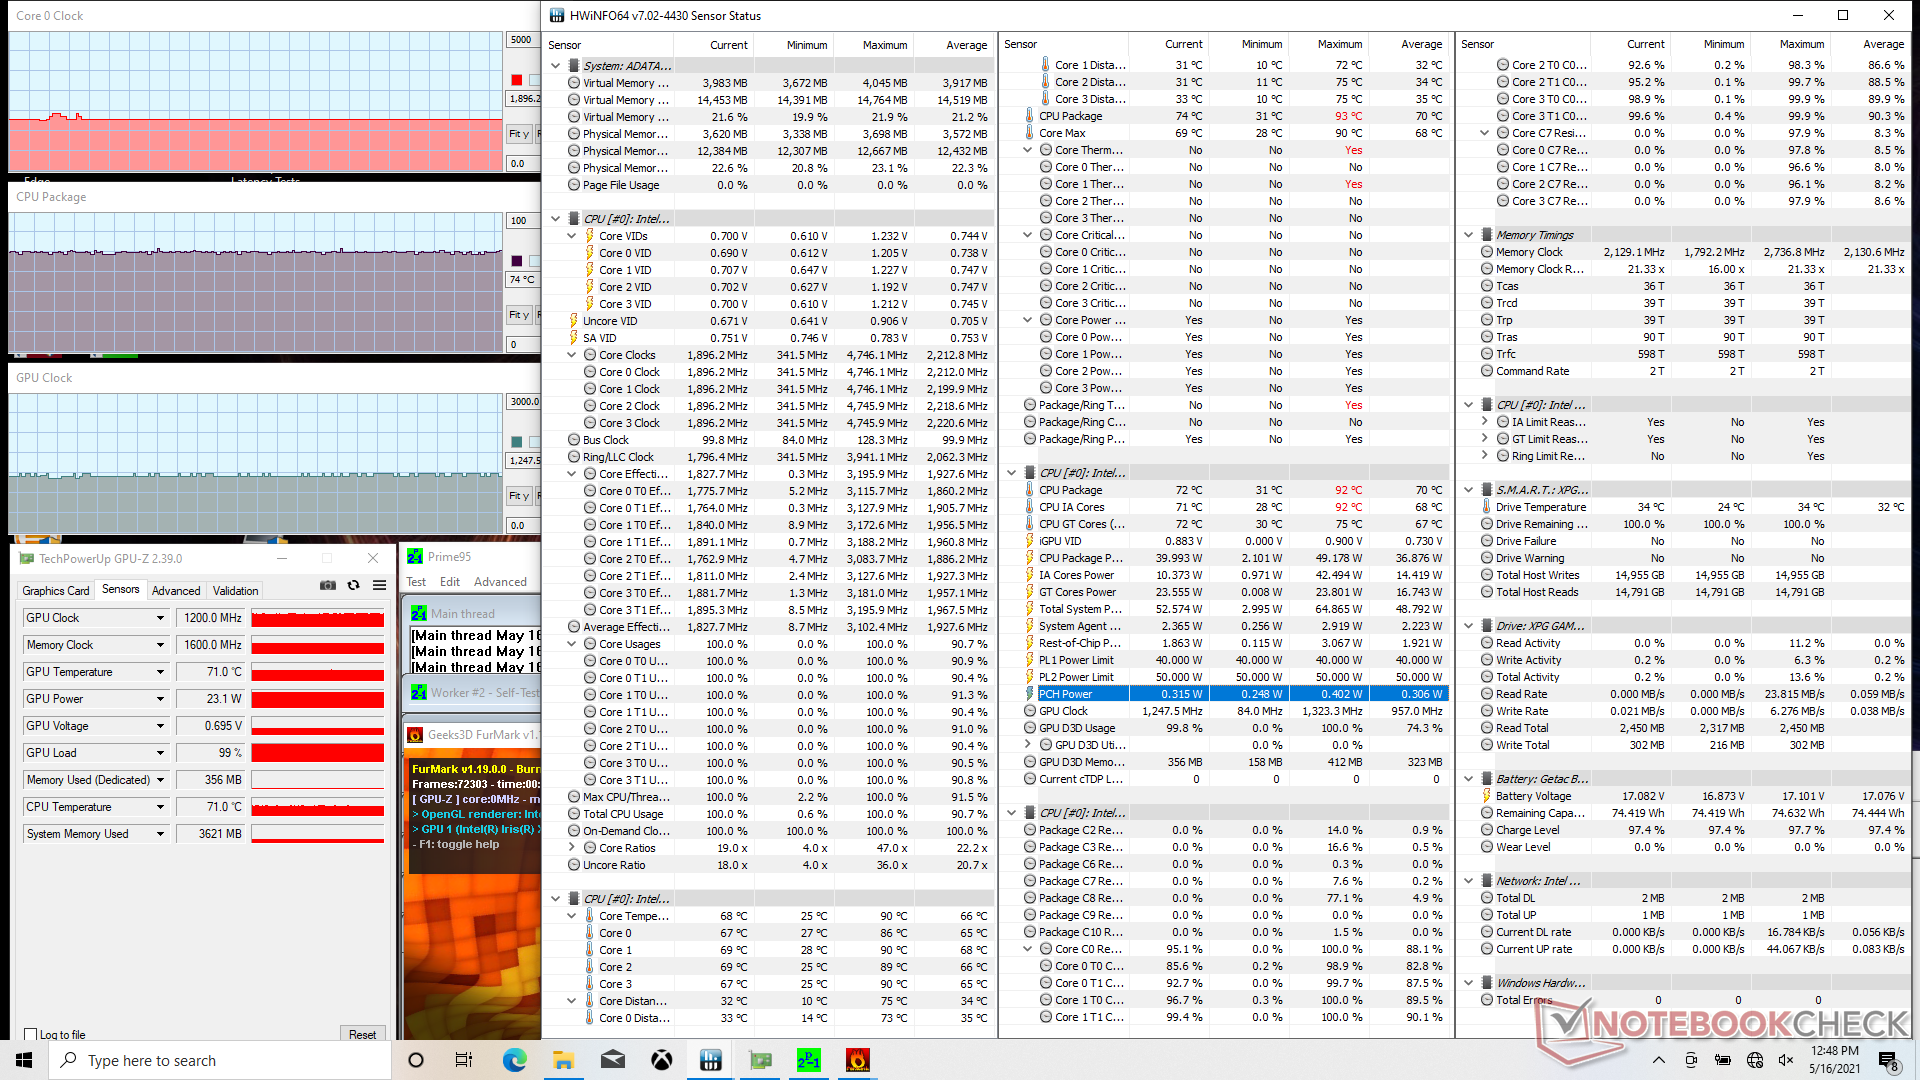Collapse Memory Timings group
The width and height of the screenshot is (1920, 1080).
tap(1469, 235)
